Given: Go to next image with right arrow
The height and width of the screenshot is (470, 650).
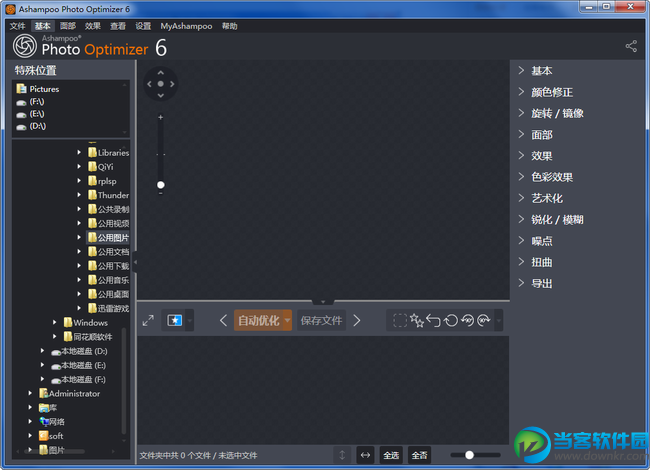Looking at the screenshot, I should coord(357,320).
